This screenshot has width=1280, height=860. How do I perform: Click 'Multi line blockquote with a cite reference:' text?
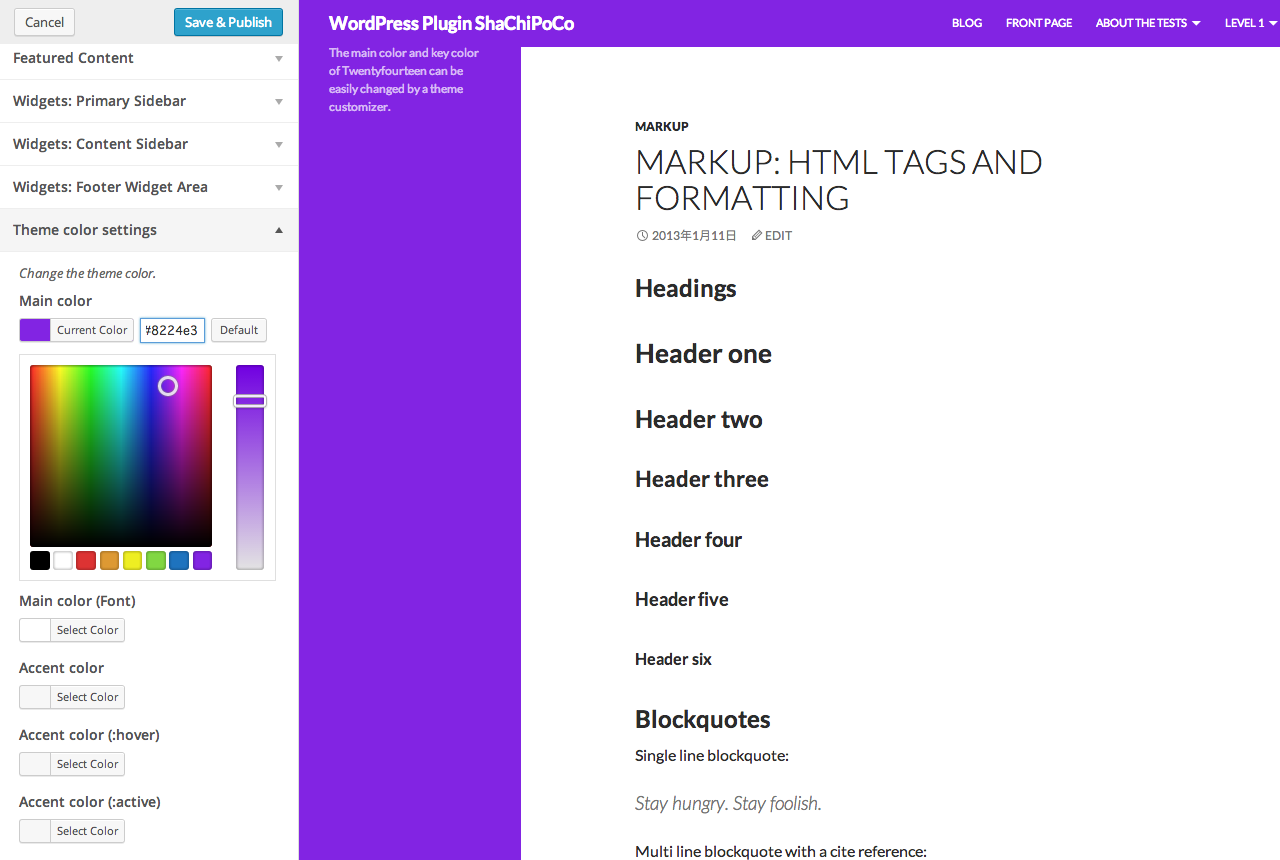click(781, 852)
